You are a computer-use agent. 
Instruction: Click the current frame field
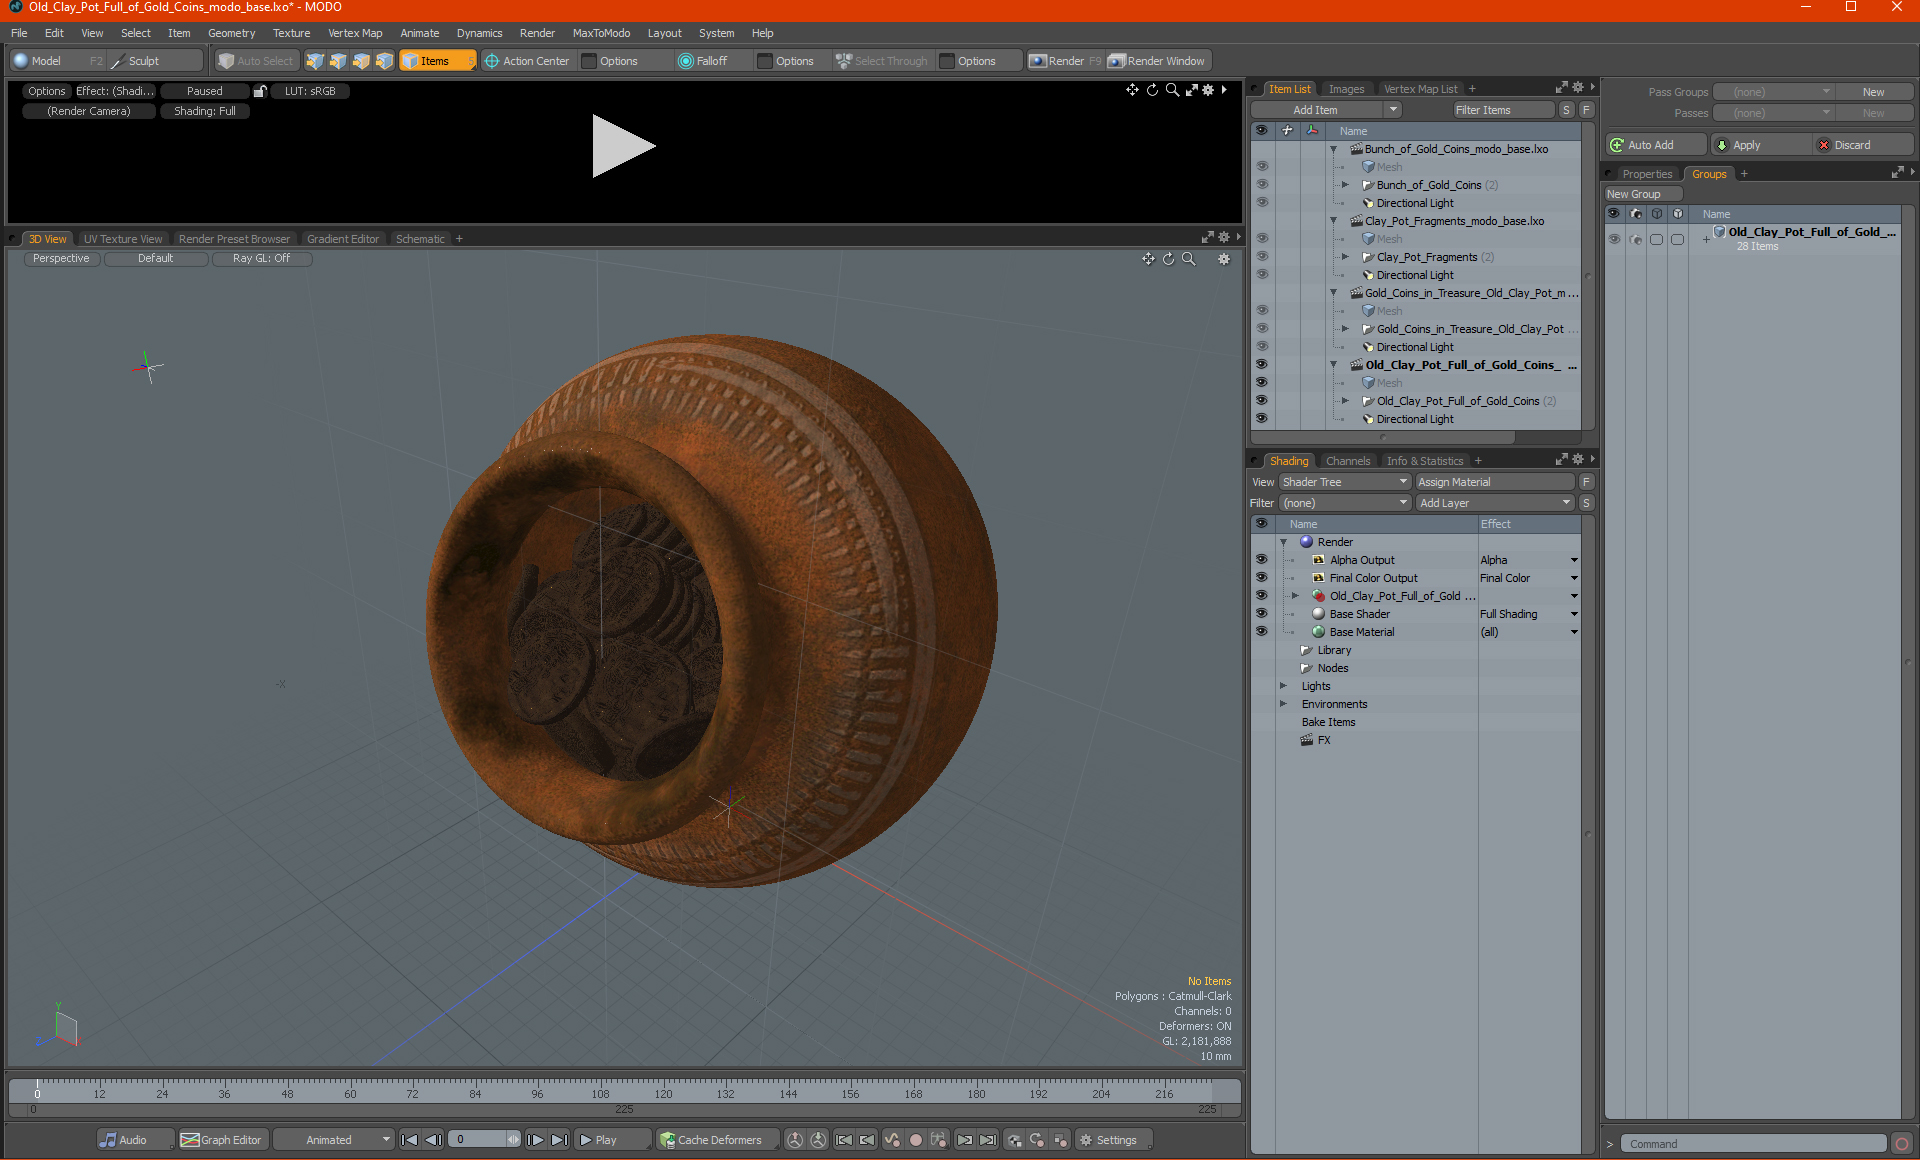[478, 1140]
